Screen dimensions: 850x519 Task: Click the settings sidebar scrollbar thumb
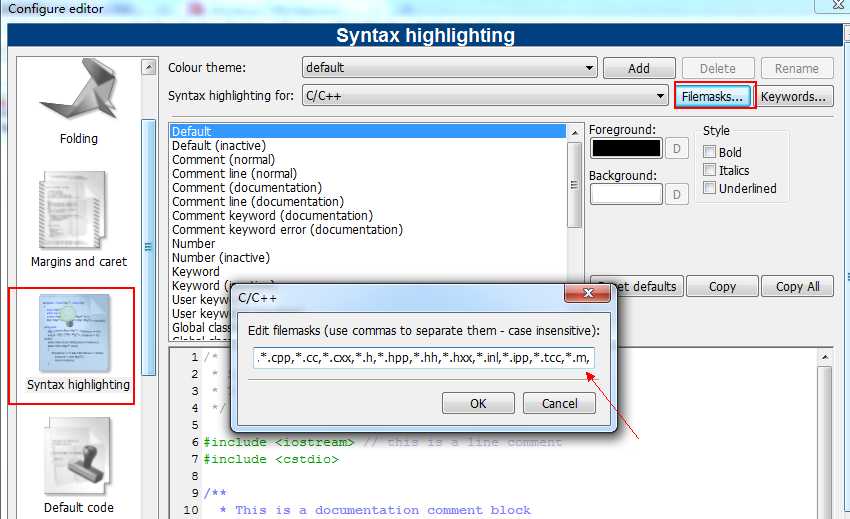pyautogui.click(x=149, y=247)
